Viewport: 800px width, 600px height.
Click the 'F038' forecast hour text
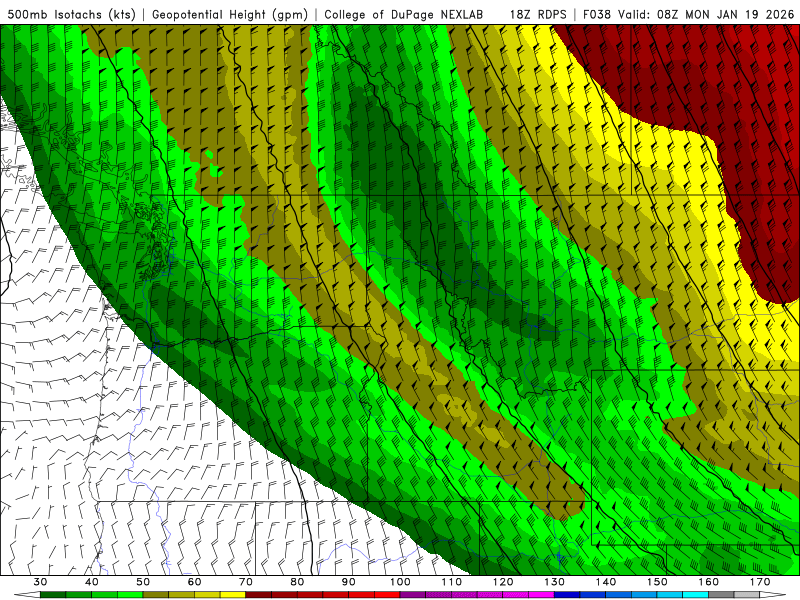point(596,14)
